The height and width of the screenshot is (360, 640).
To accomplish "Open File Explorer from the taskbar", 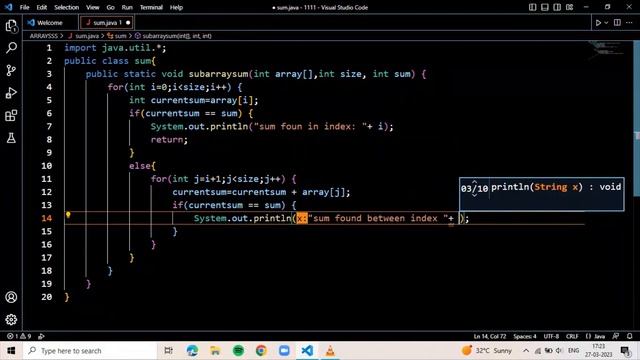I will [215, 351].
